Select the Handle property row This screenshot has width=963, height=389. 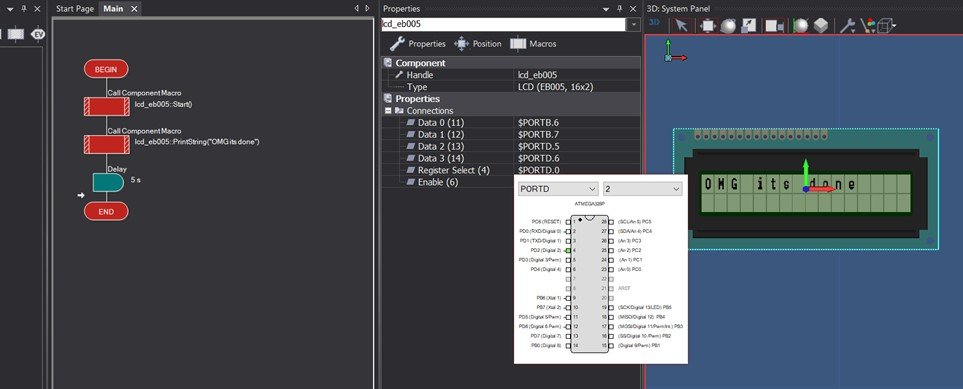point(511,74)
